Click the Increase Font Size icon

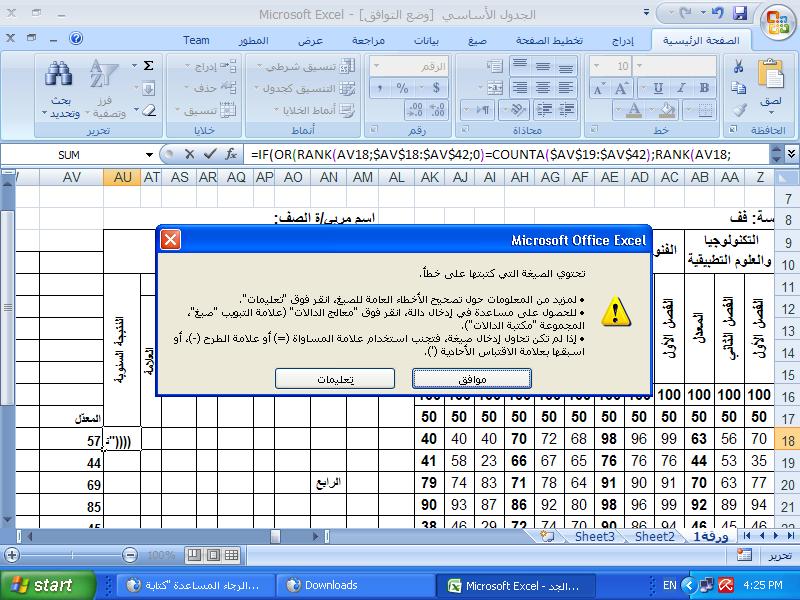(x=621, y=88)
